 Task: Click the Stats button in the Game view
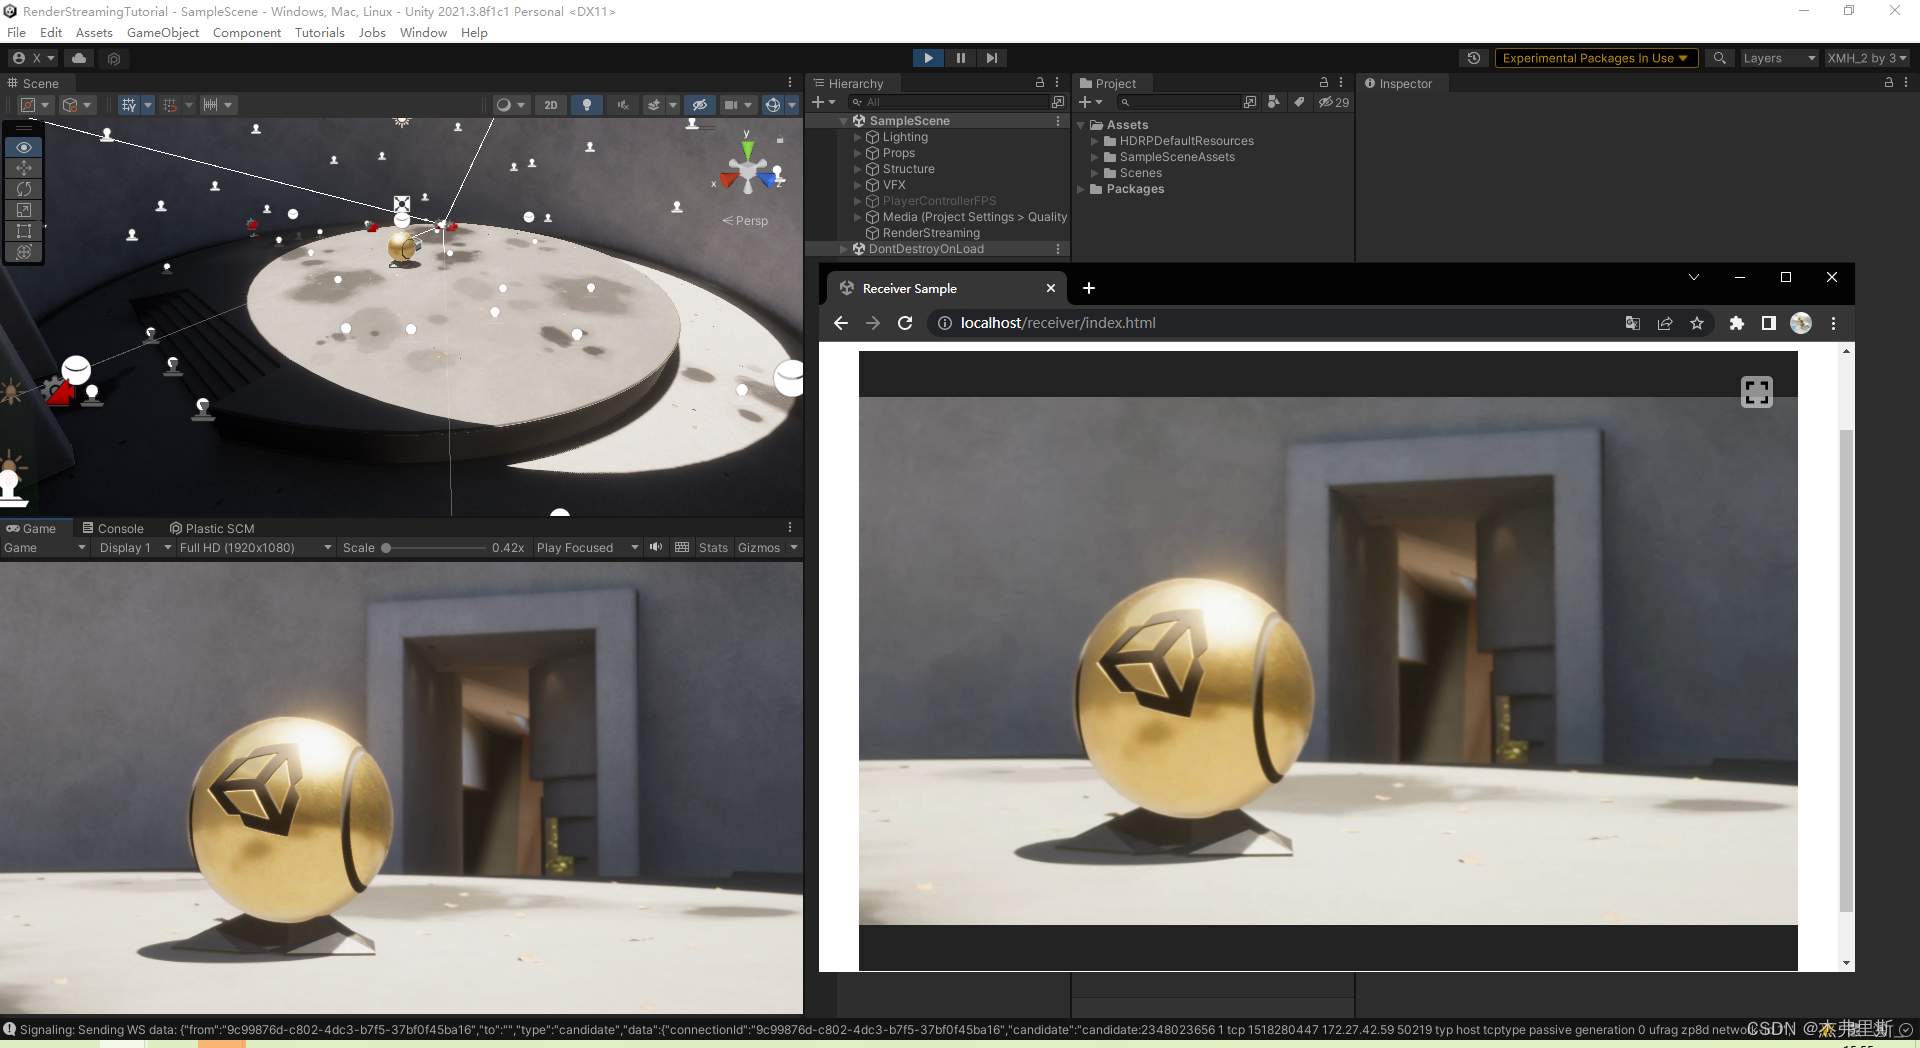point(713,547)
